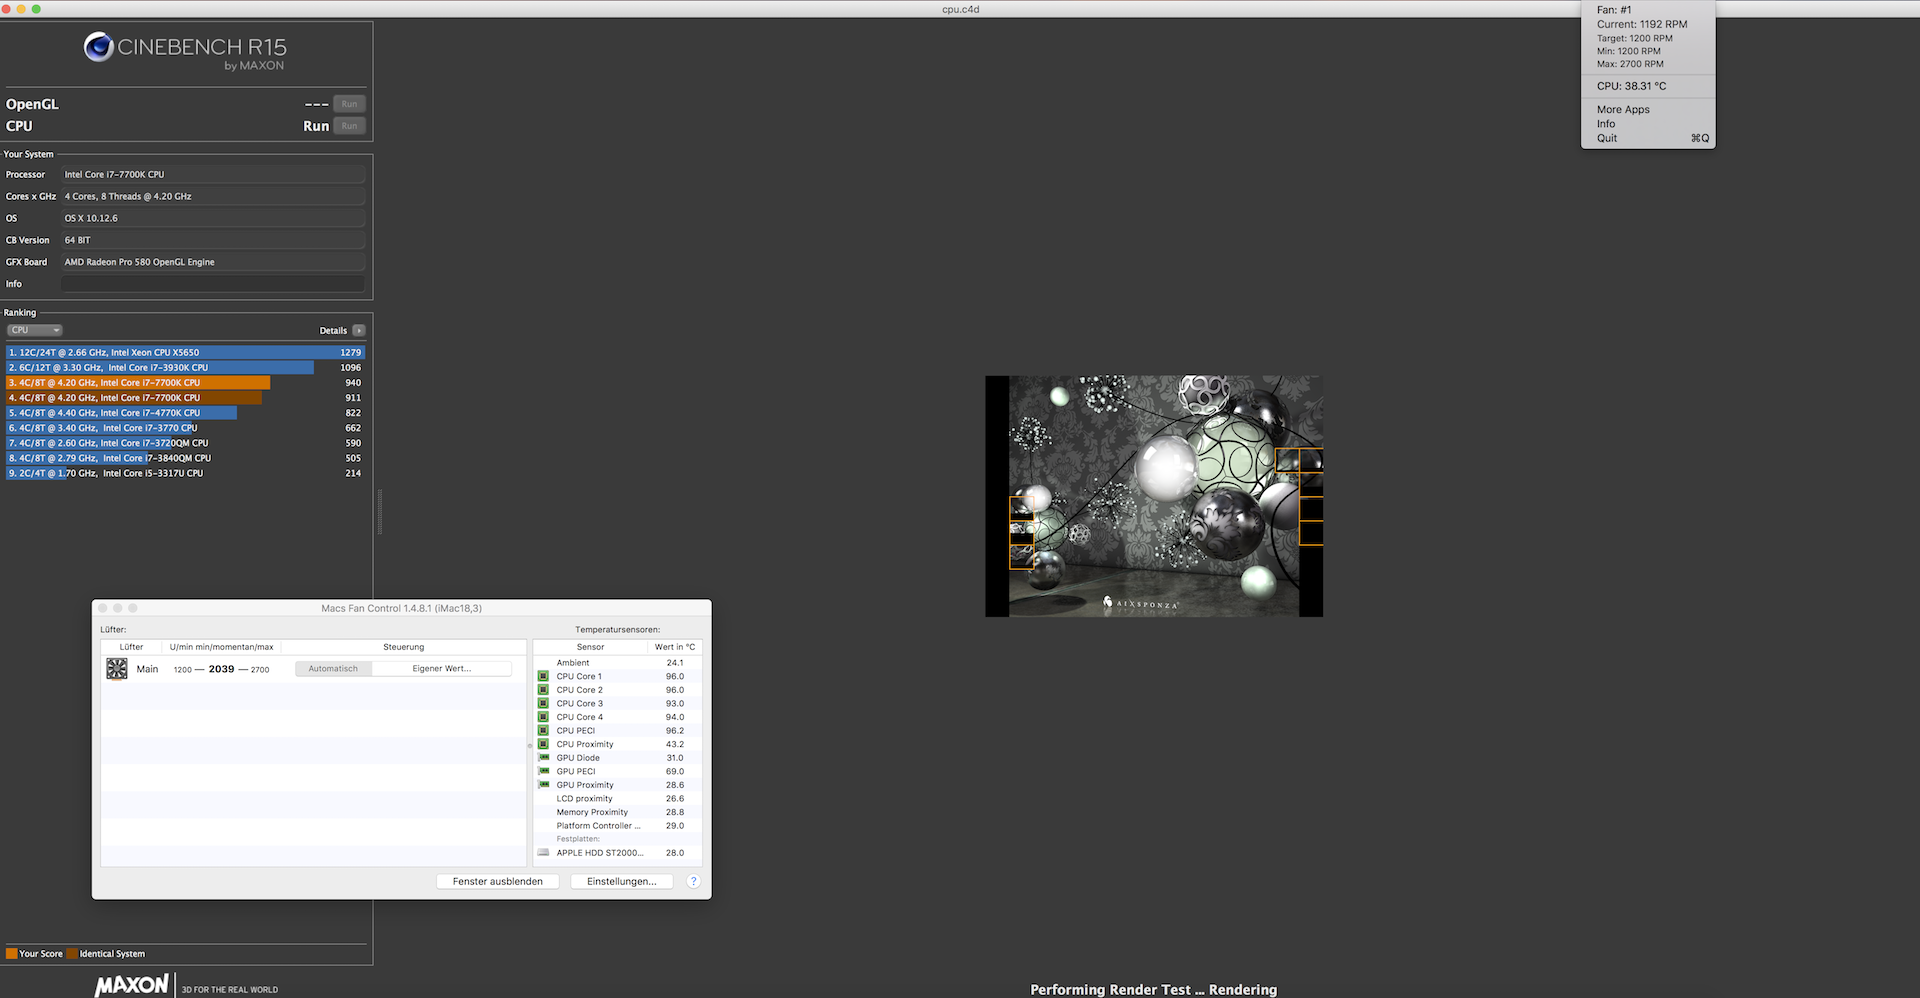
Task: Open Macs Fan Control help question mark
Action: (x=693, y=881)
